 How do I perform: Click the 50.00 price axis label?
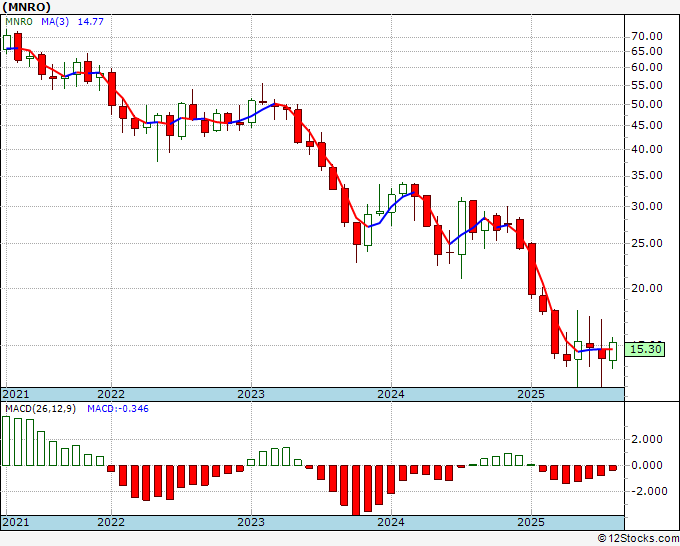pyautogui.click(x=647, y=105)
